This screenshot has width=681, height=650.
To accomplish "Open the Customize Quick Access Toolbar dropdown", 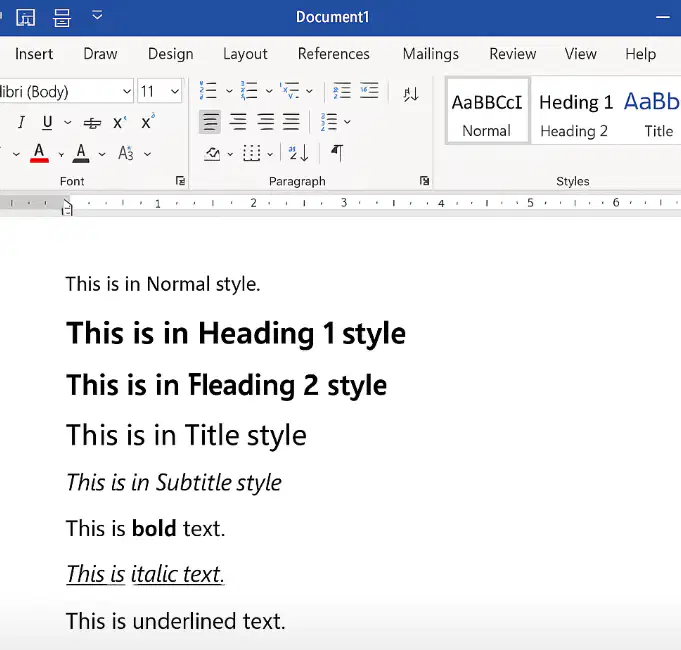I will pyautogui.click(x=97, y=16).
